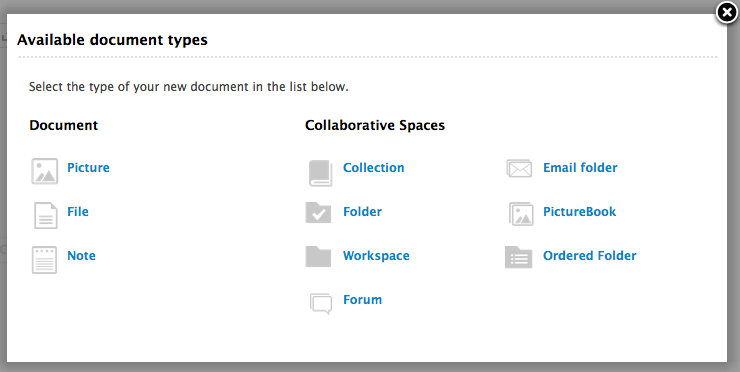Choose the Note lined-paper icon

pos(44,260)
